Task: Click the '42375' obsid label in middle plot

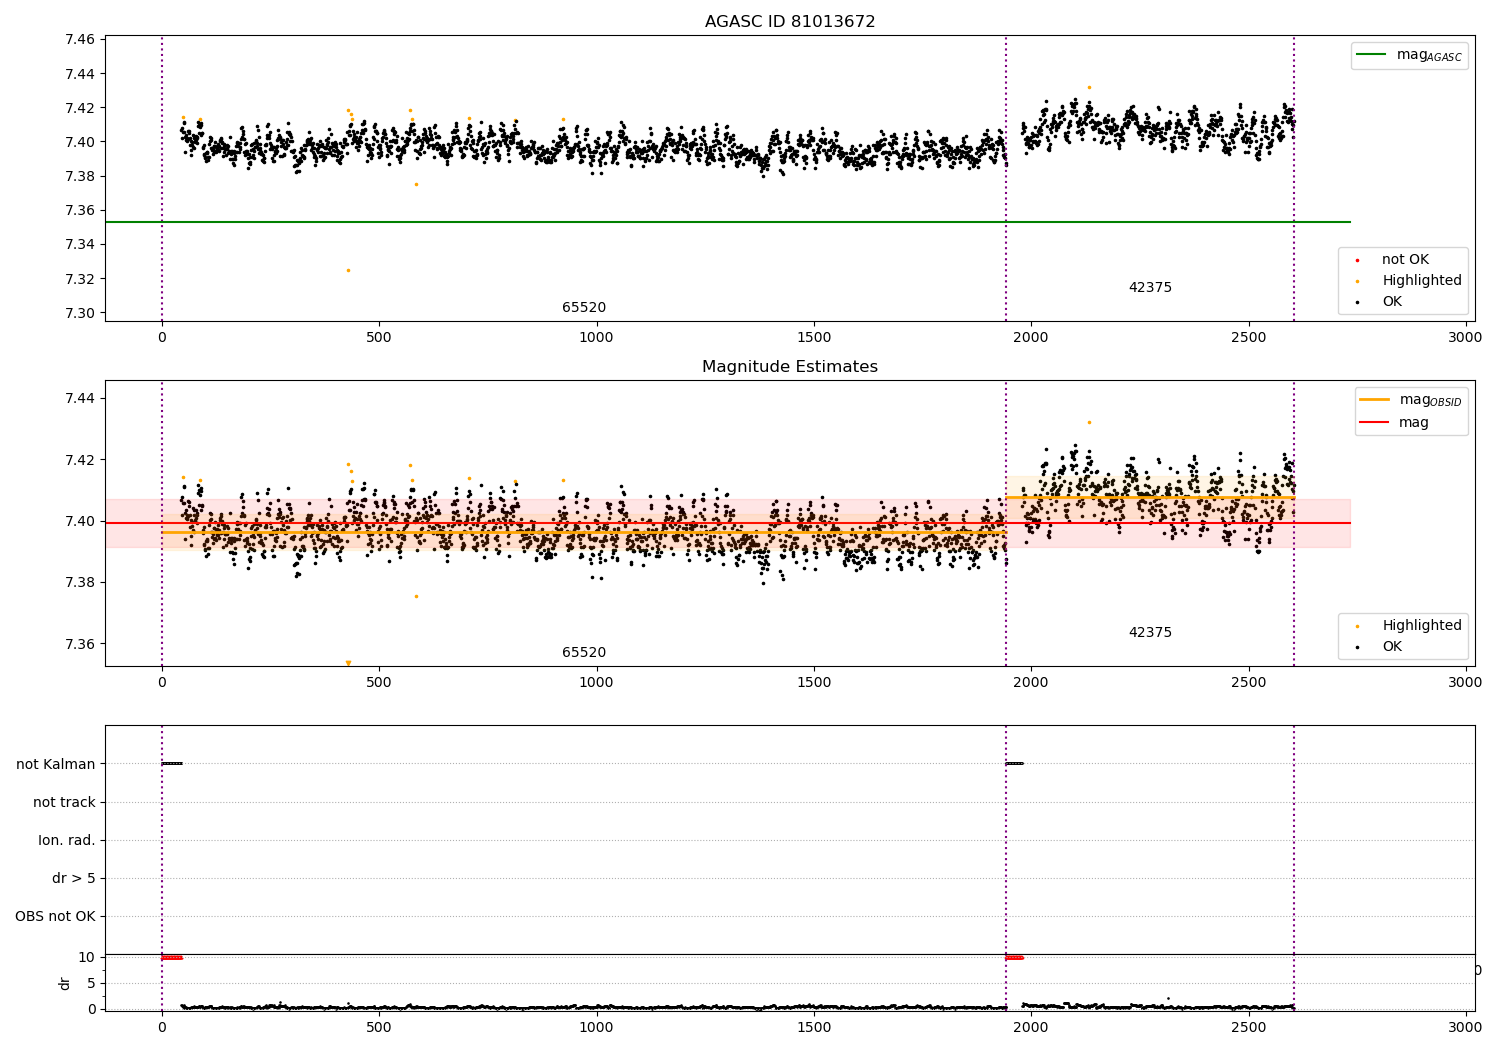Action: click(x=1150, y=633)
